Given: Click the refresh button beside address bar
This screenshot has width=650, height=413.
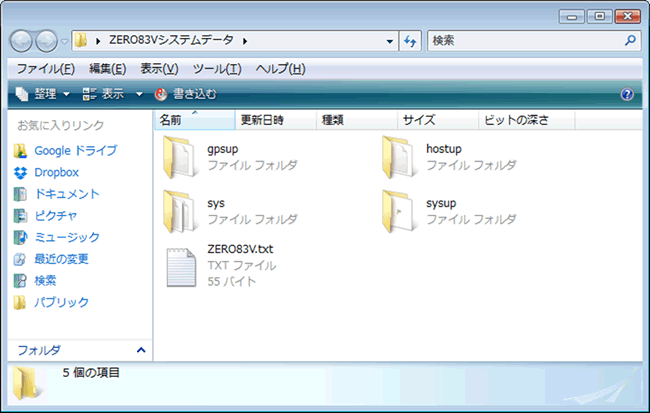Looking at the screenshot, I should (409, 41).
